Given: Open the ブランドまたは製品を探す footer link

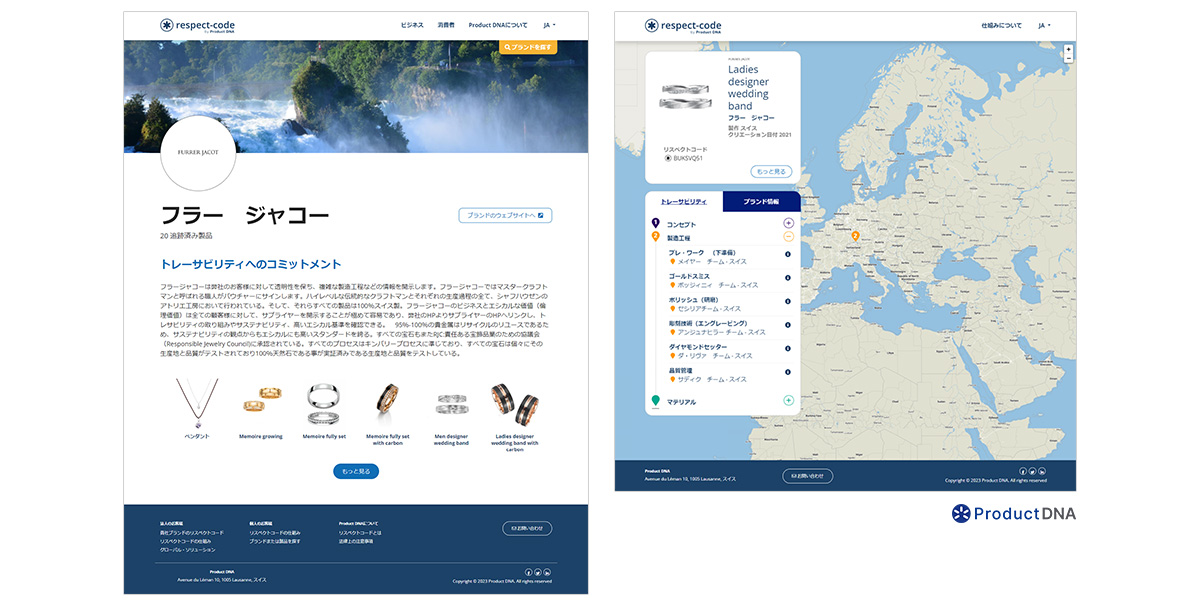Looking at the screenshot, I should click(x=275, y=541).
